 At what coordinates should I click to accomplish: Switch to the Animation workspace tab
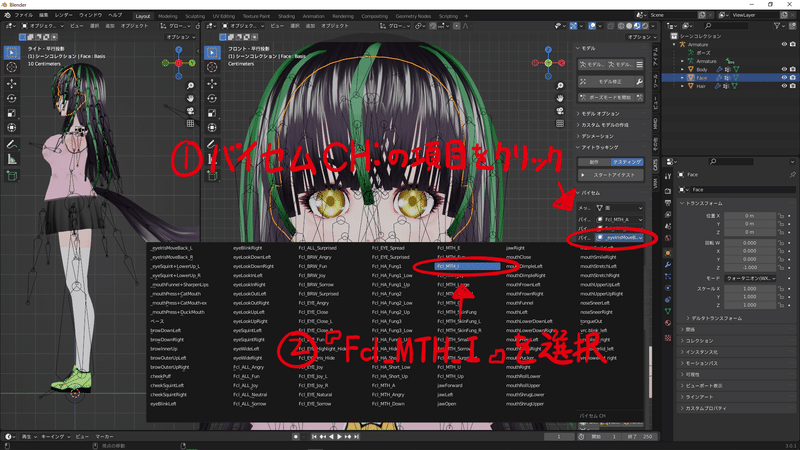click(x=313, y=16)
